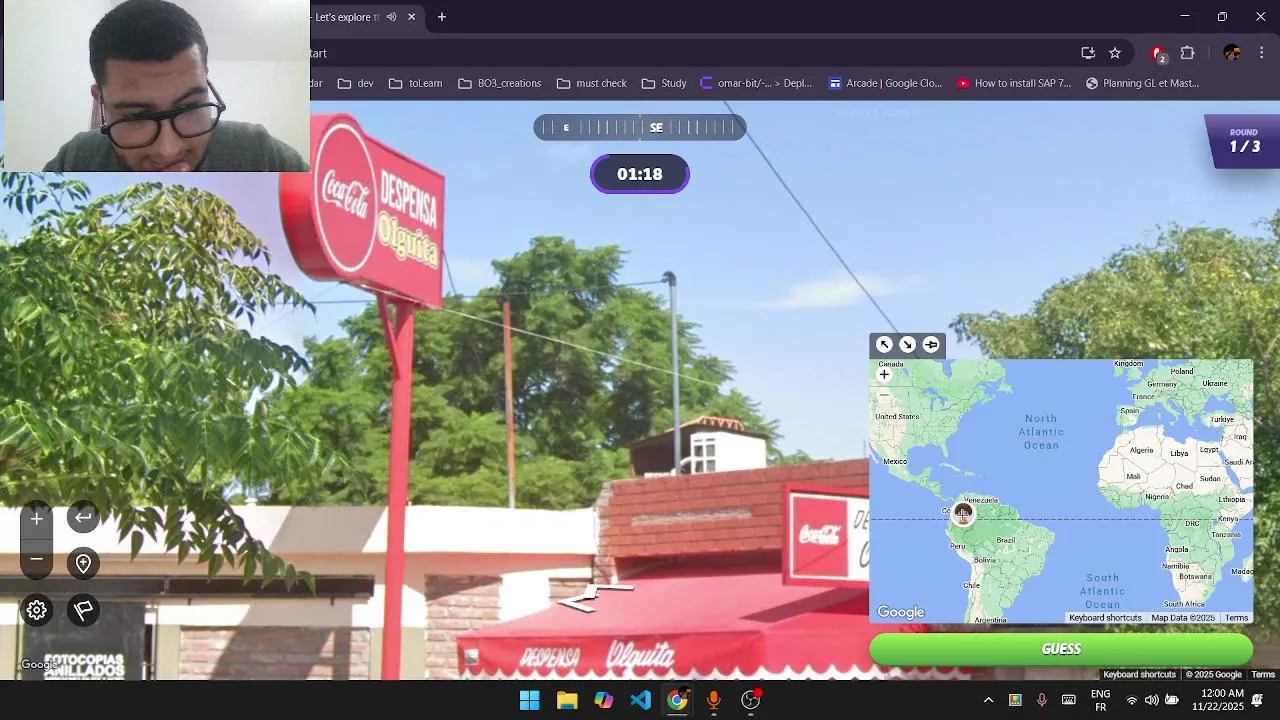Click the microphone in-use tray icon
The height and width of the screenshot is (720, 1280).
[1041, 700]
